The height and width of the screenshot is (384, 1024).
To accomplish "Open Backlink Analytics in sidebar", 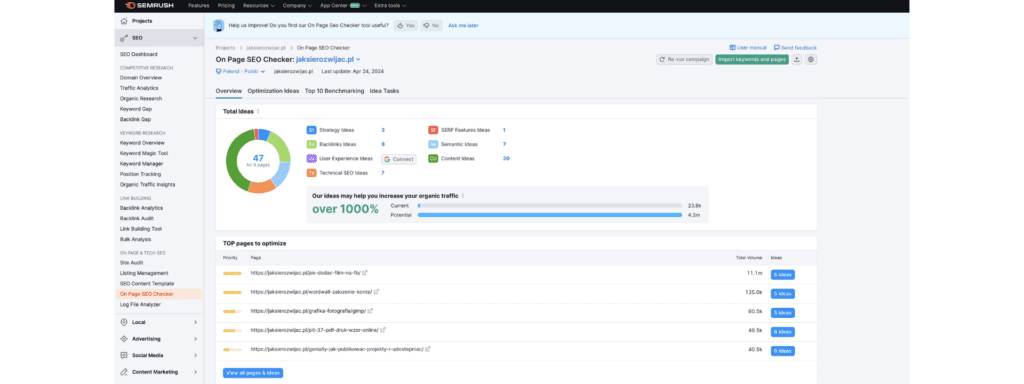I will click(141, 208).
